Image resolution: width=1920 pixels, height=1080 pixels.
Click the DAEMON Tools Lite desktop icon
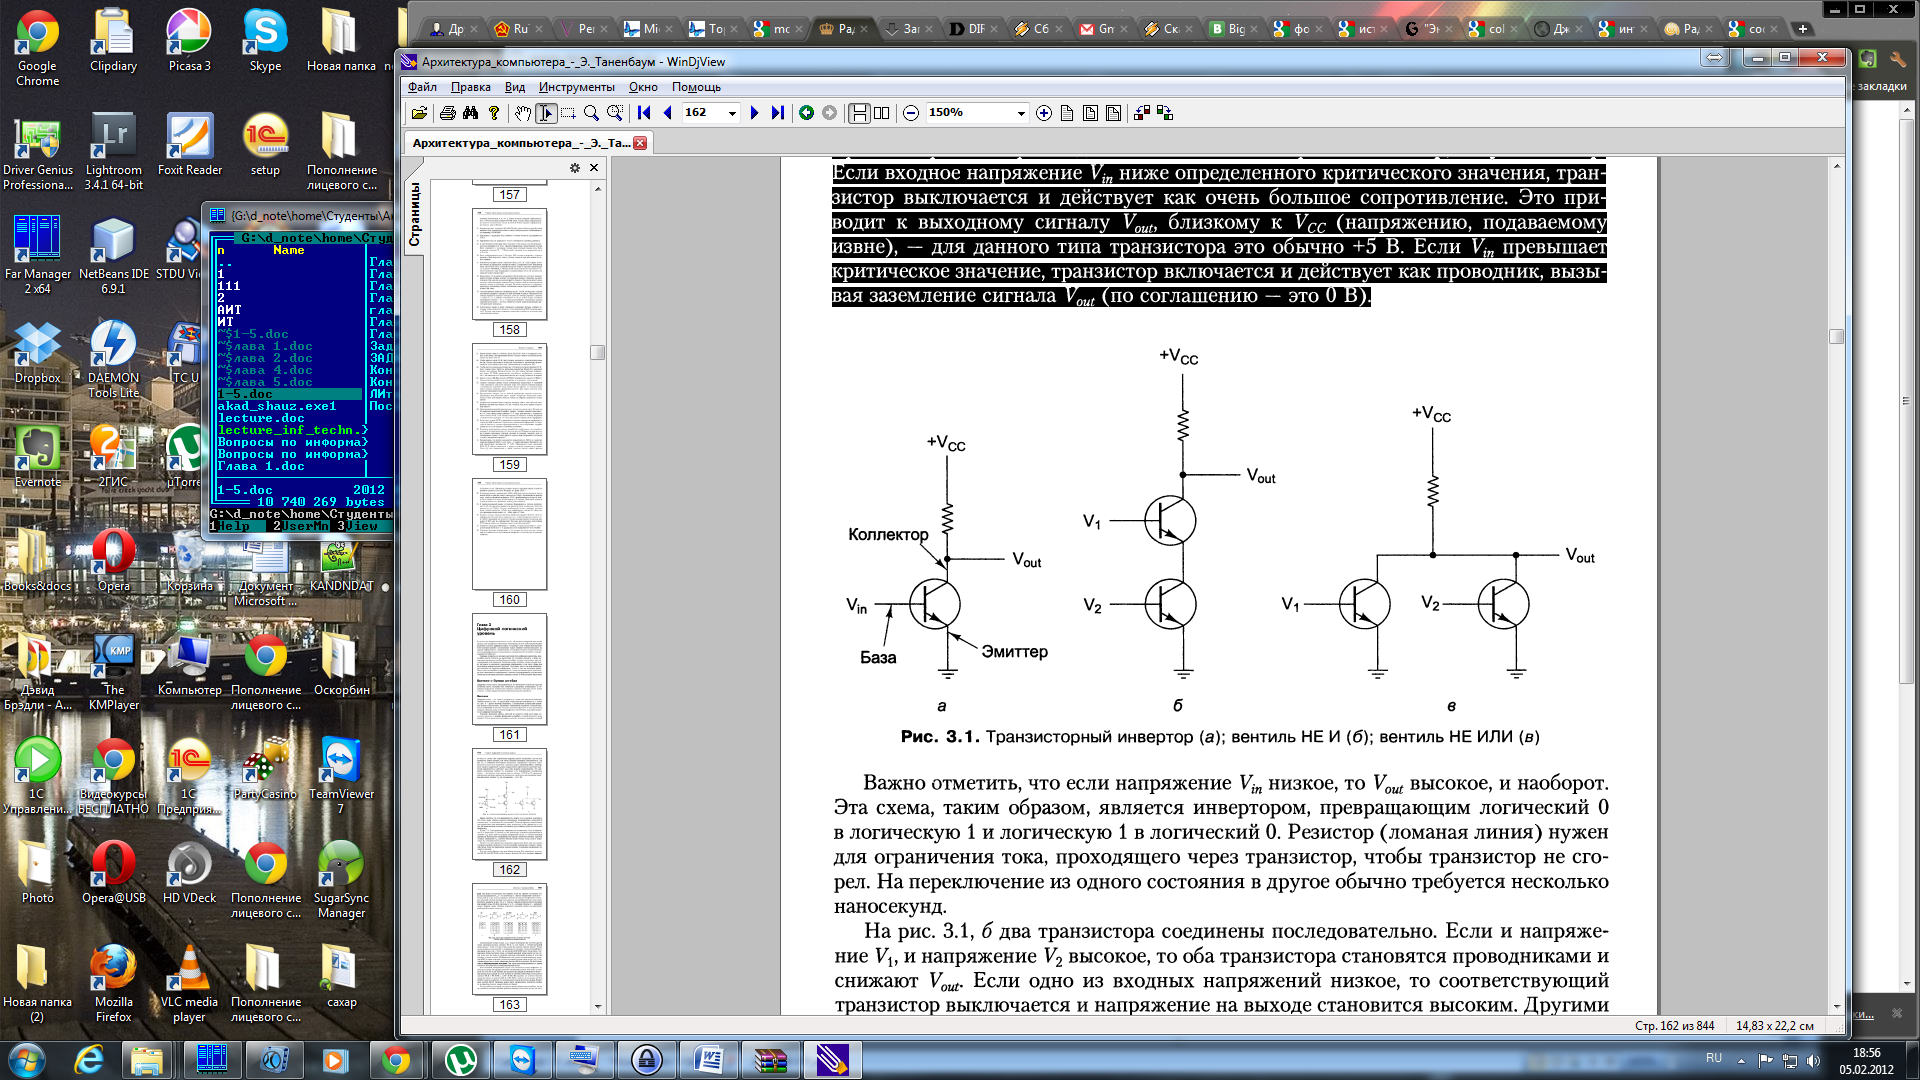[113, 360]
